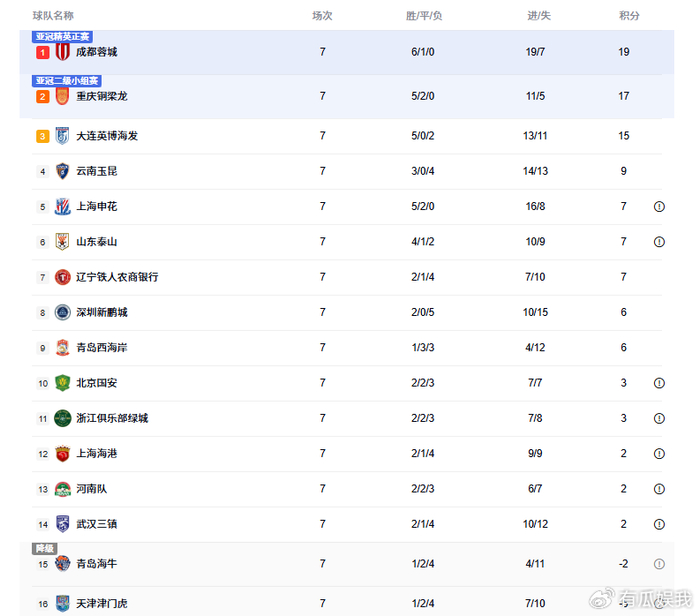Viewport: 700px width, 616px height.
Task: Open 浙江俱乐部绿城 team name link
Action: tap(112, 418)
